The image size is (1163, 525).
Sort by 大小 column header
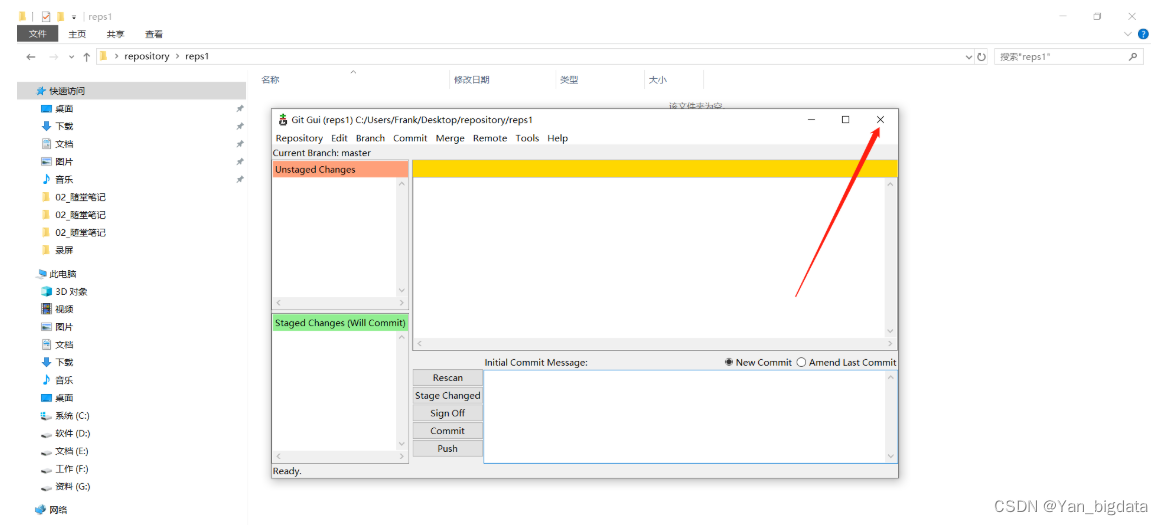tap(658, 80)
